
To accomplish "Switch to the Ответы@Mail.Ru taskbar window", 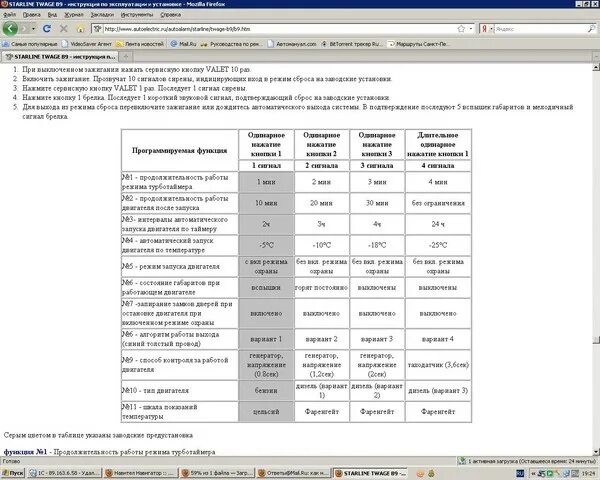I will click(293, 473).
